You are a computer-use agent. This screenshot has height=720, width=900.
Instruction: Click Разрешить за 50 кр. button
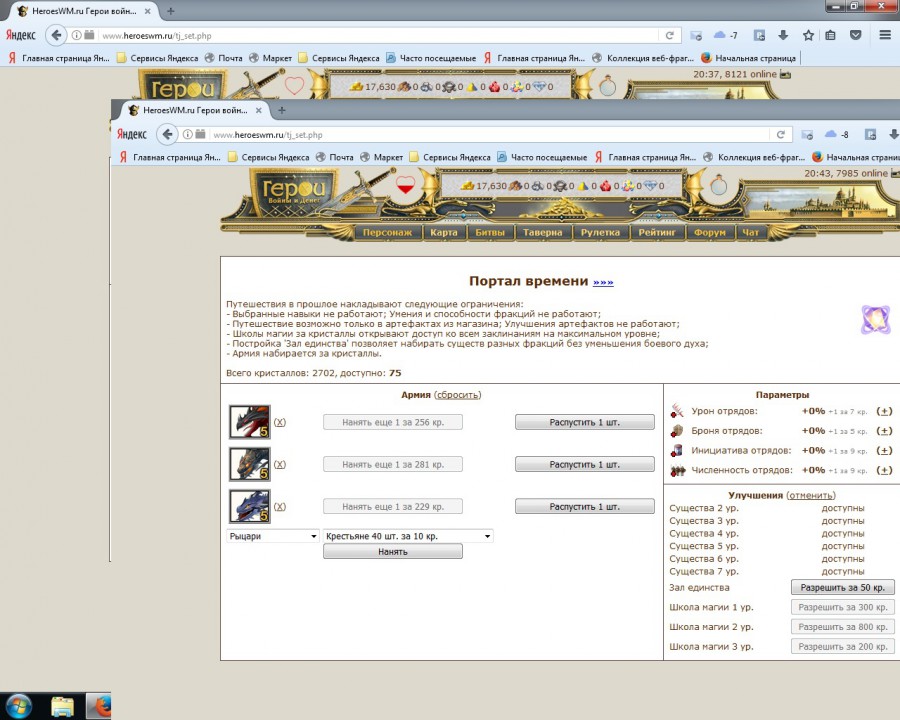point(842,587)
